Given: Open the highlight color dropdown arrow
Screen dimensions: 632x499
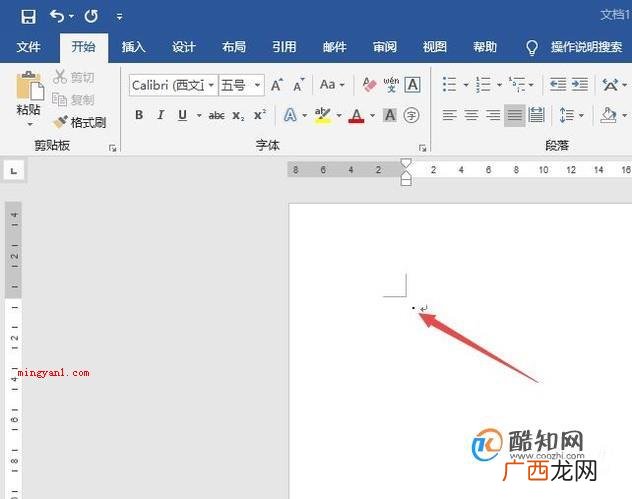Looking at the screenshot, I should [x=339, y=116].
